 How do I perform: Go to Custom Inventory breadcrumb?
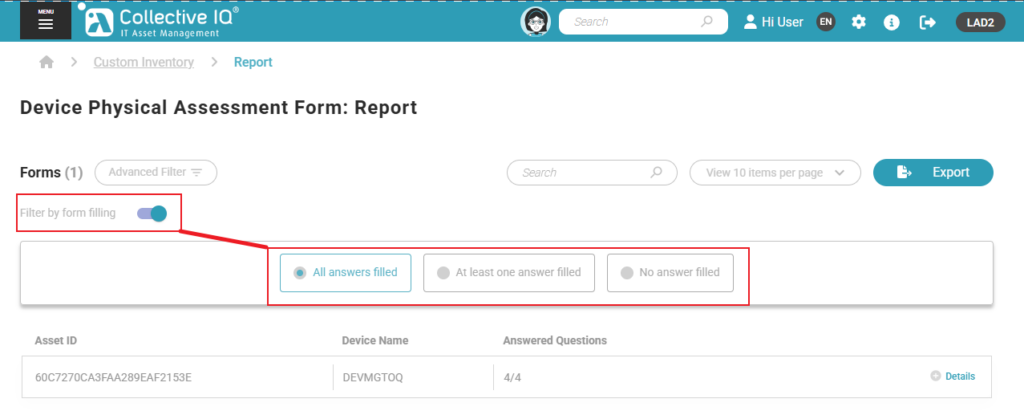(143, 62)
